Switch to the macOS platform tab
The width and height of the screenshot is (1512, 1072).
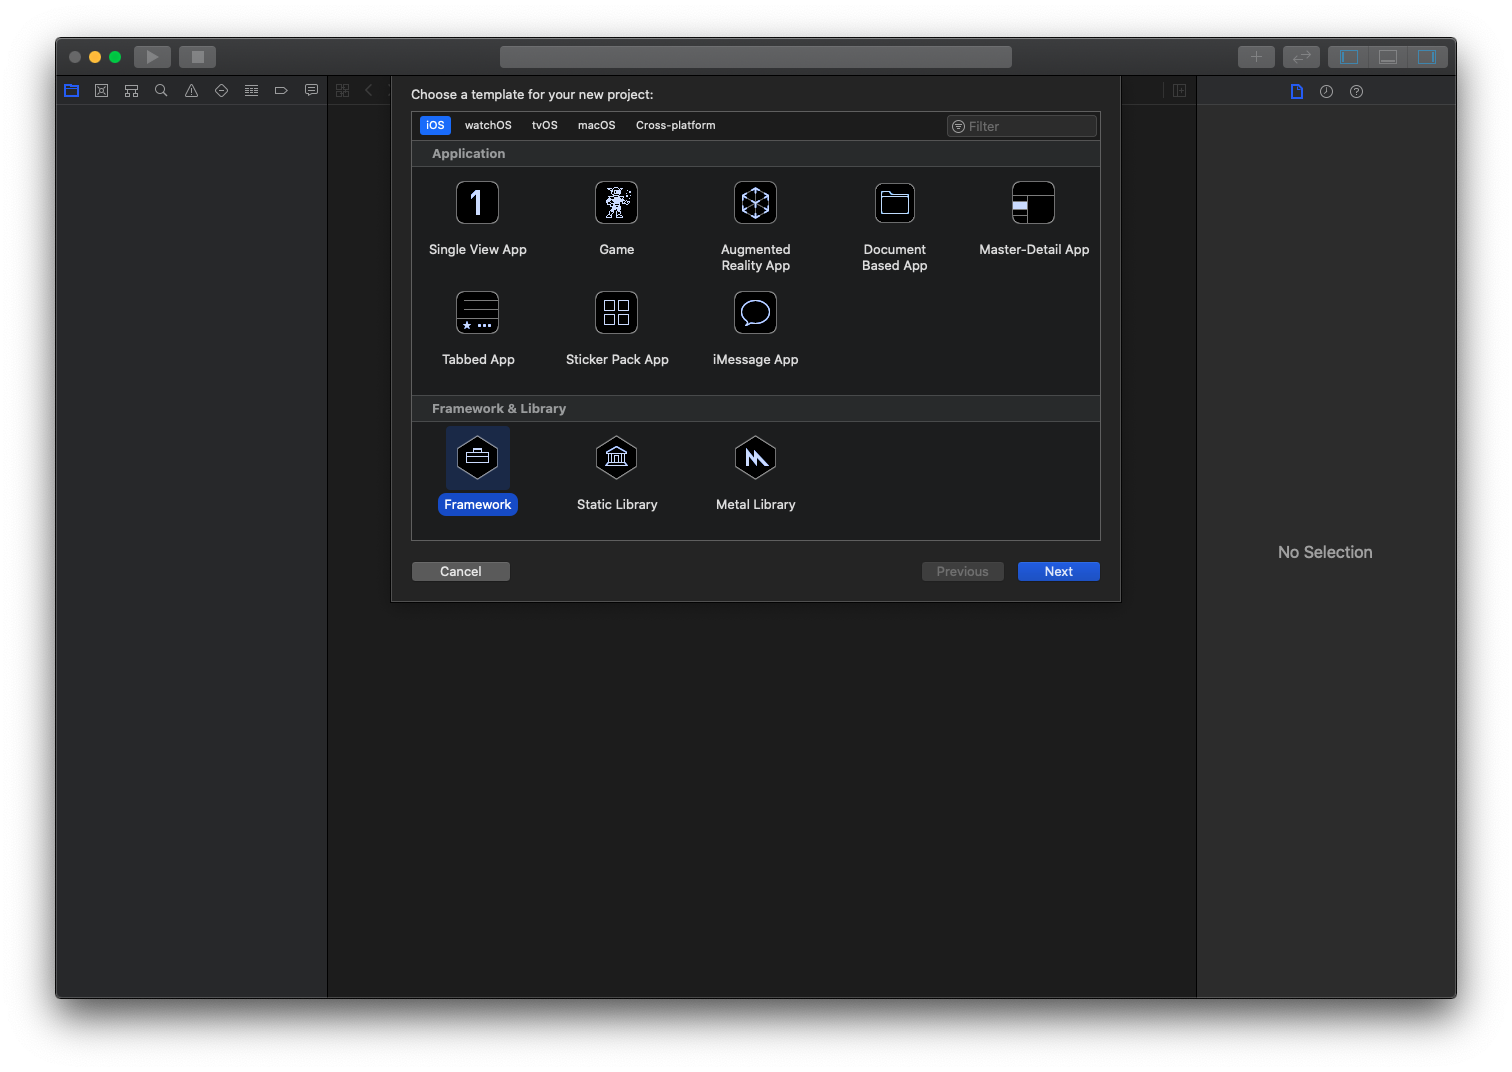click(596, 125)
